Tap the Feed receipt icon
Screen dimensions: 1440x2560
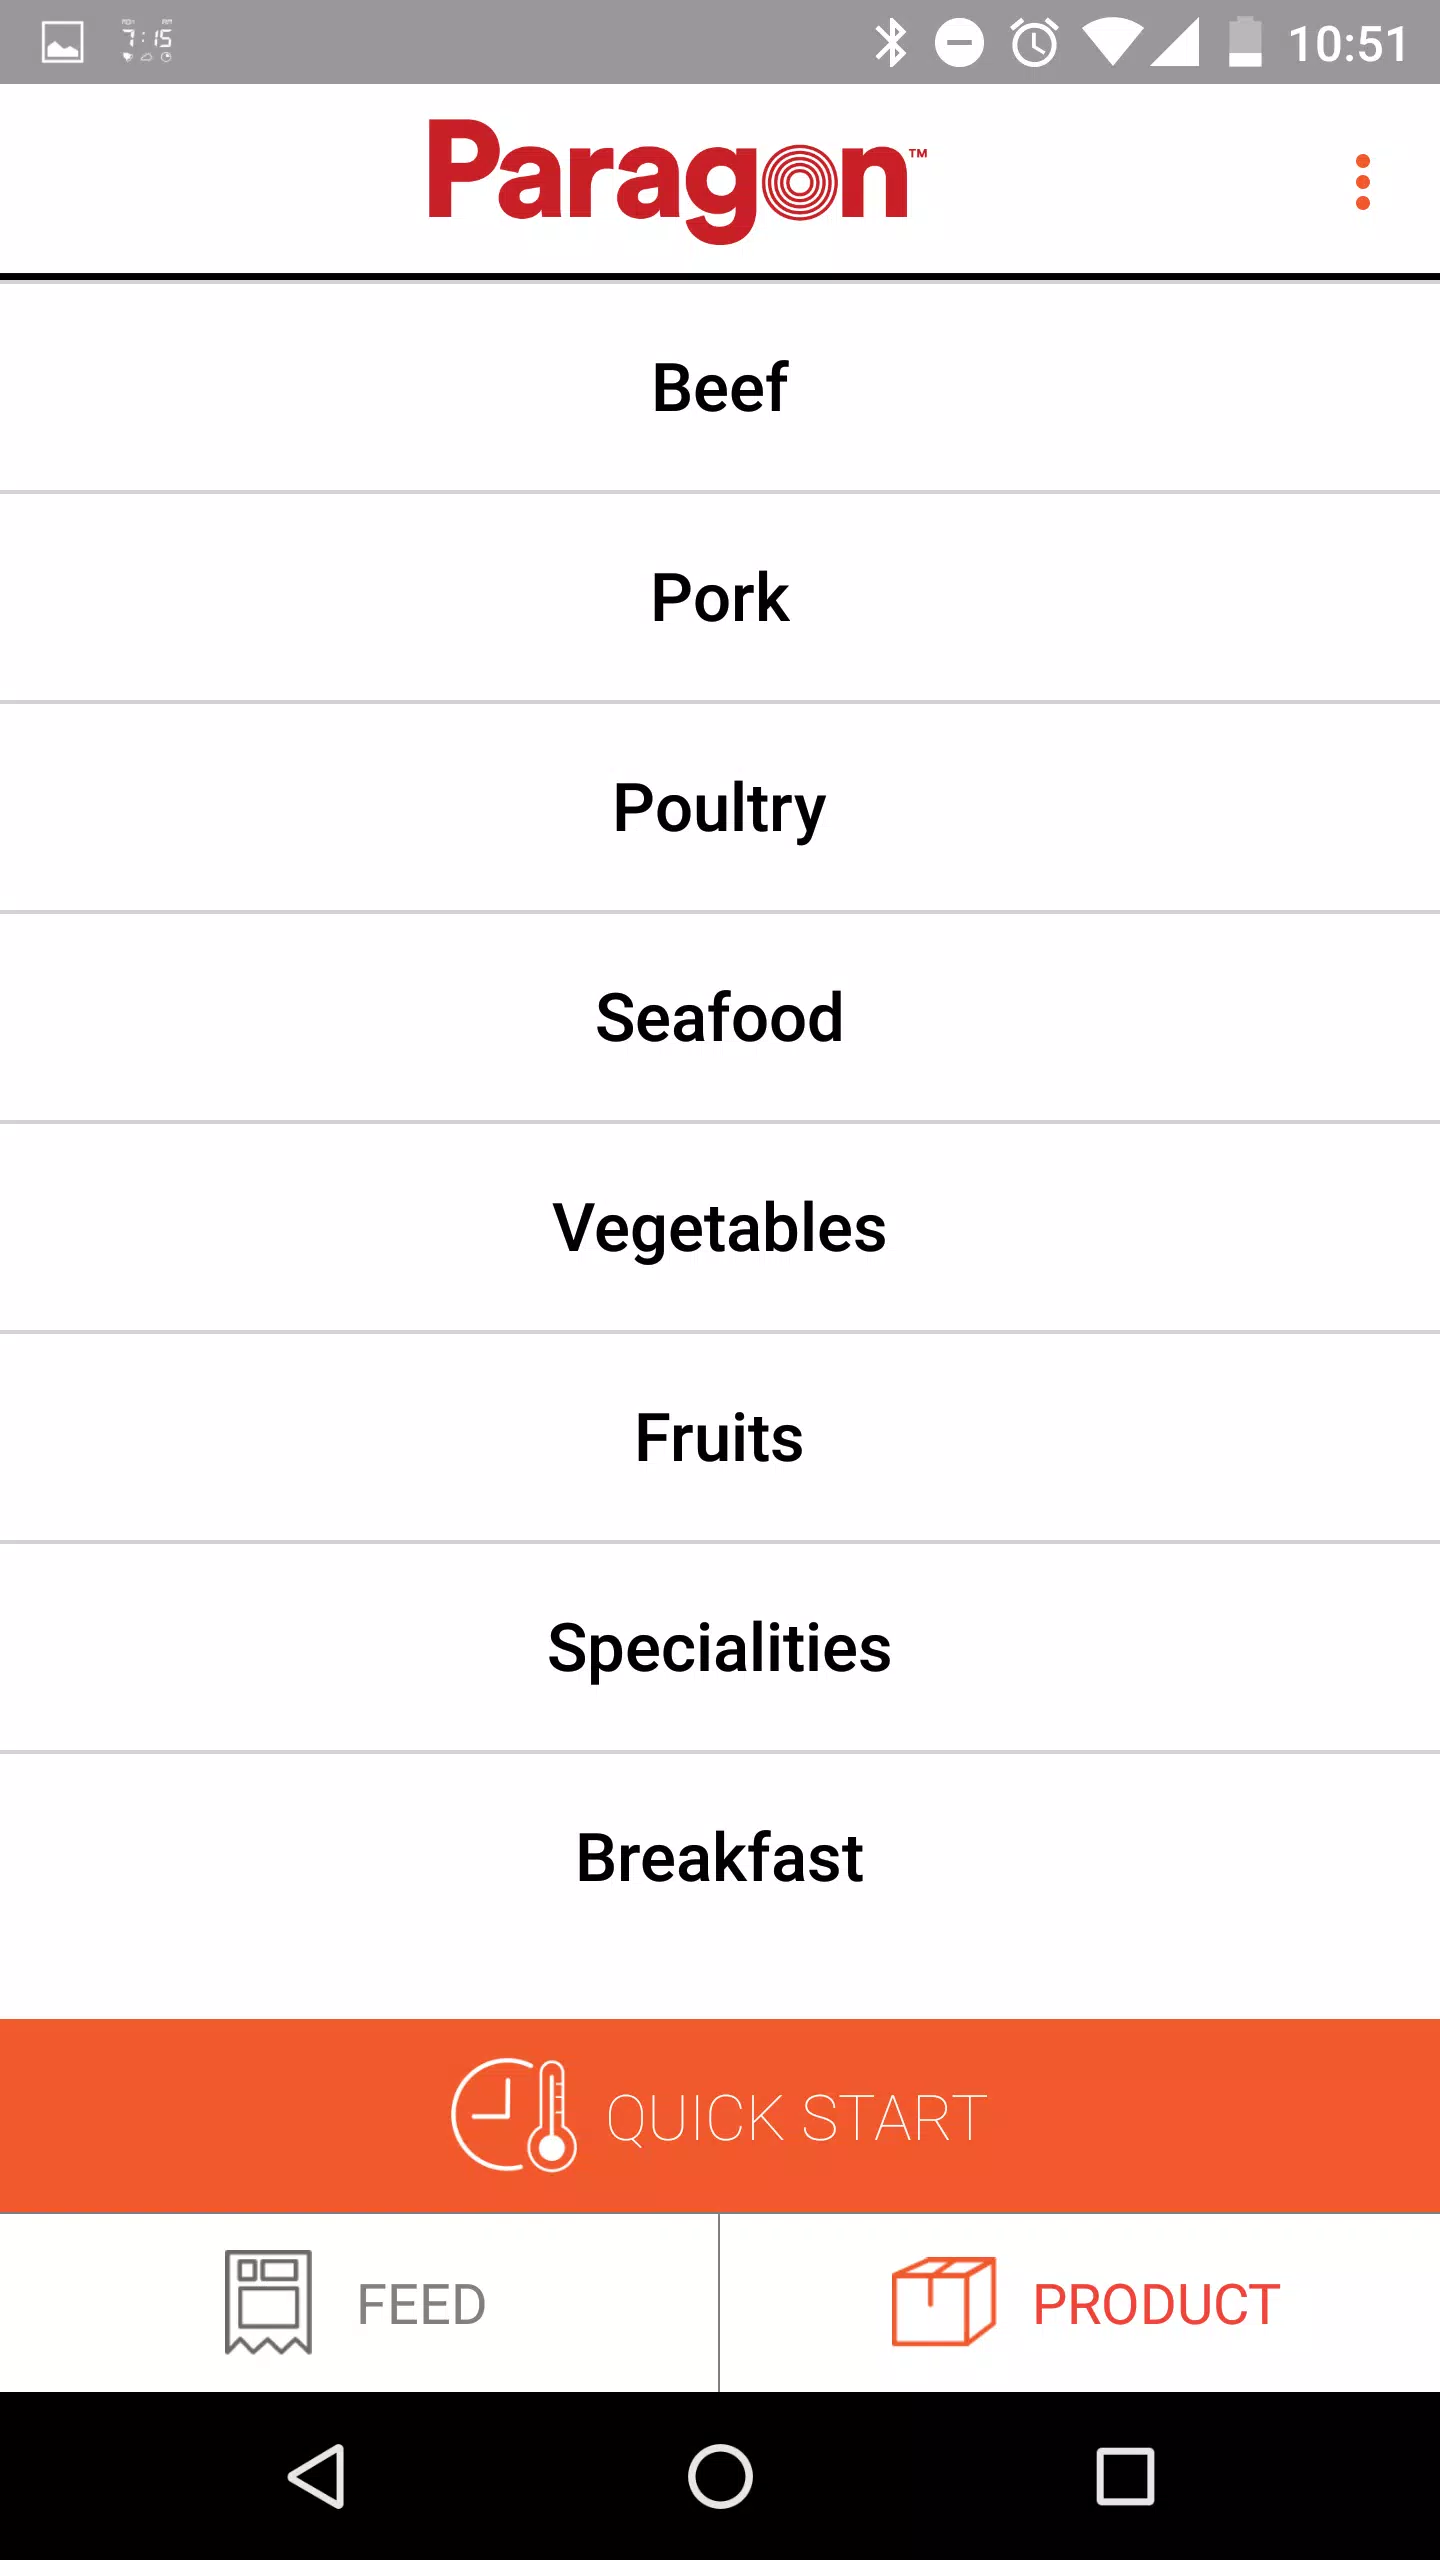click(268, 2303)
